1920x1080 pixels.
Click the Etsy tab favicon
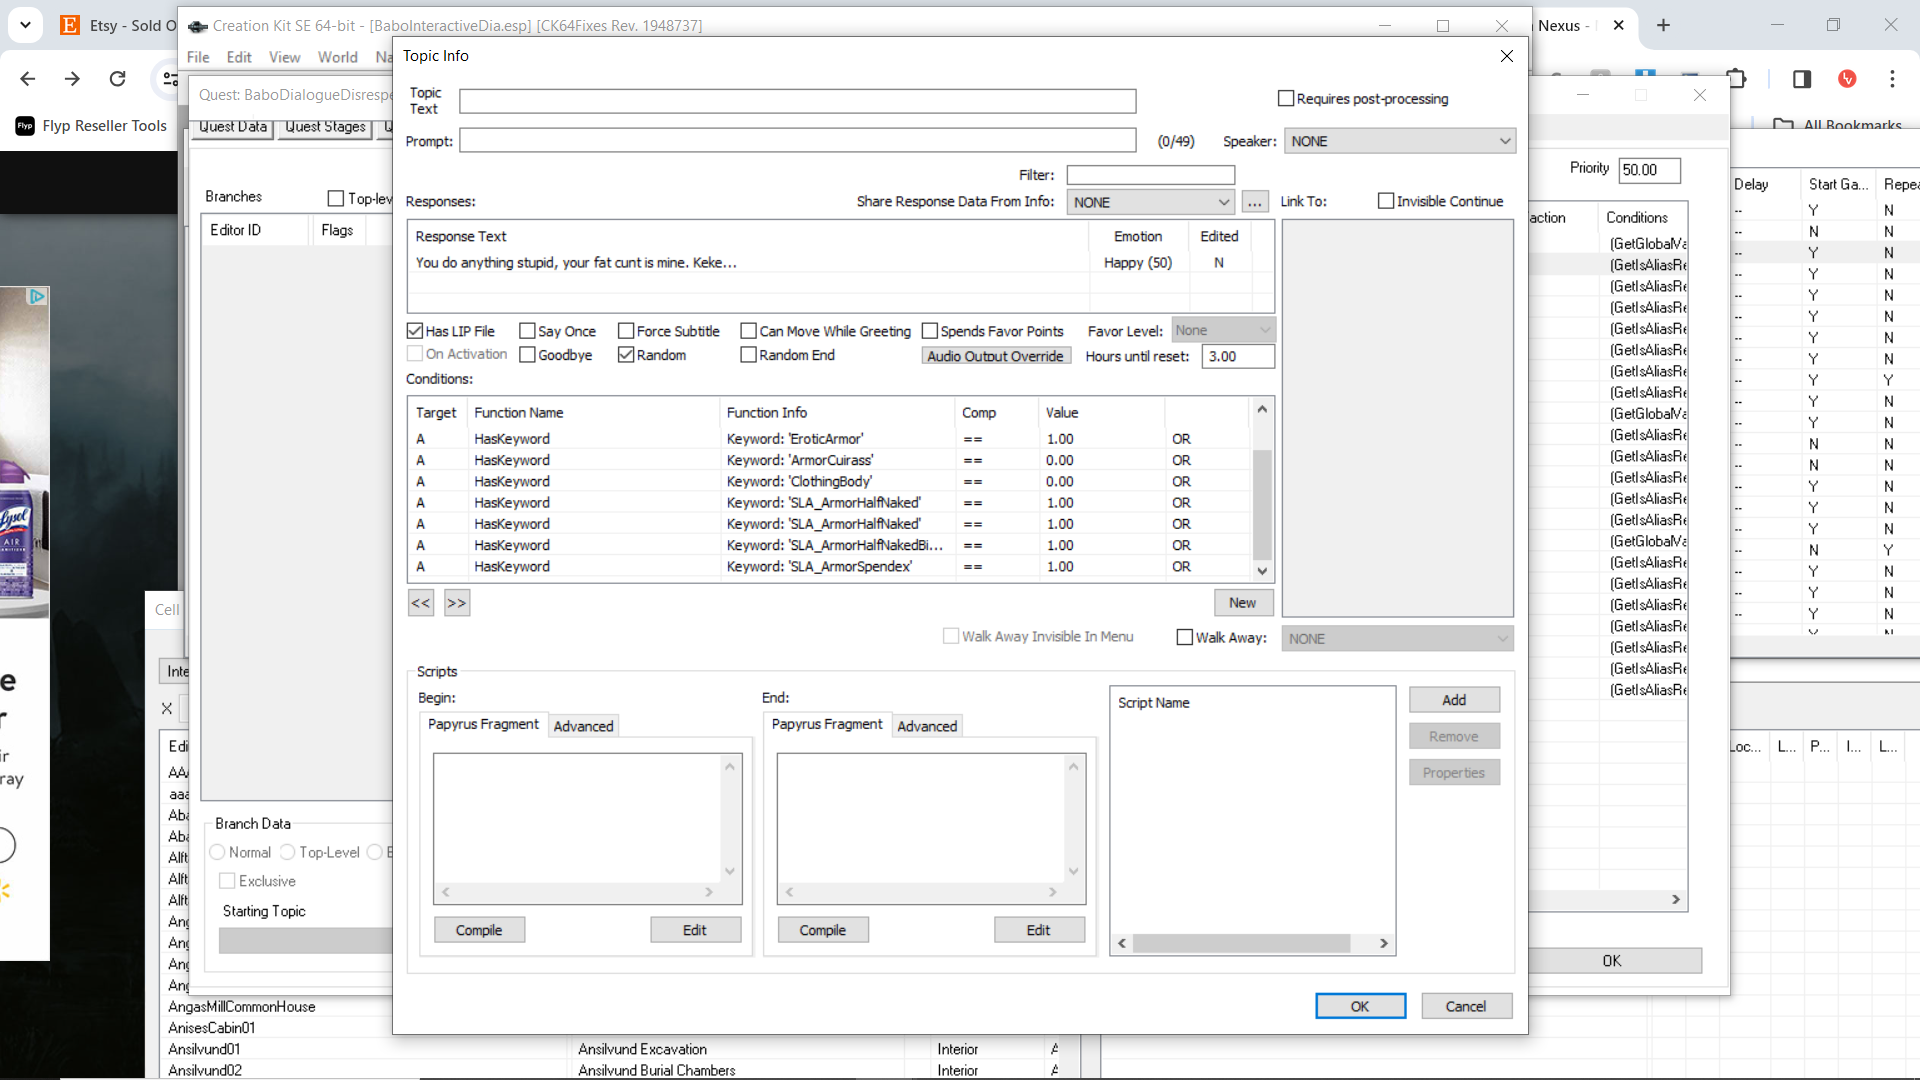[x=70, y=25]
